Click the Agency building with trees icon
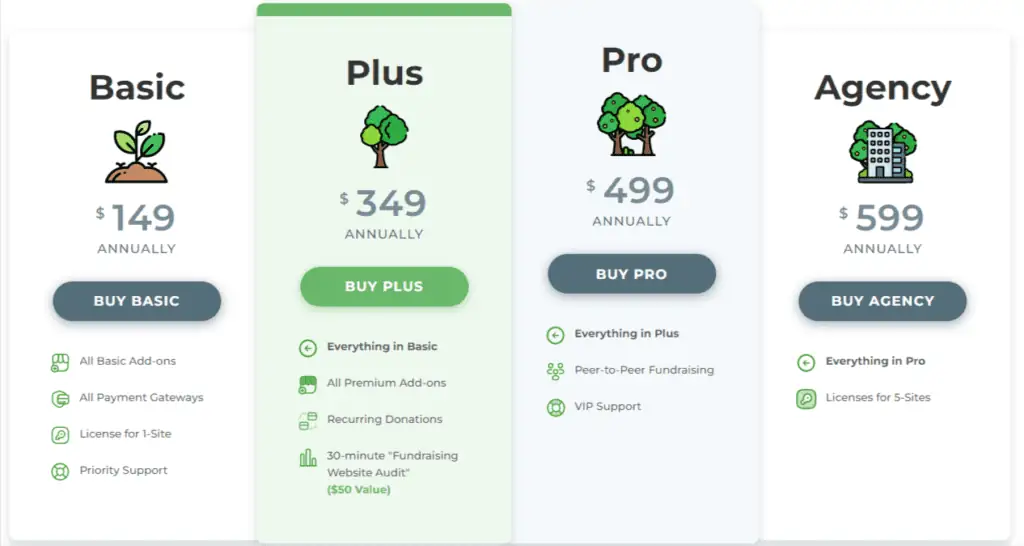Image resolution: width=1024 pixels, height=546 pixels. click(x=882, y=151)
